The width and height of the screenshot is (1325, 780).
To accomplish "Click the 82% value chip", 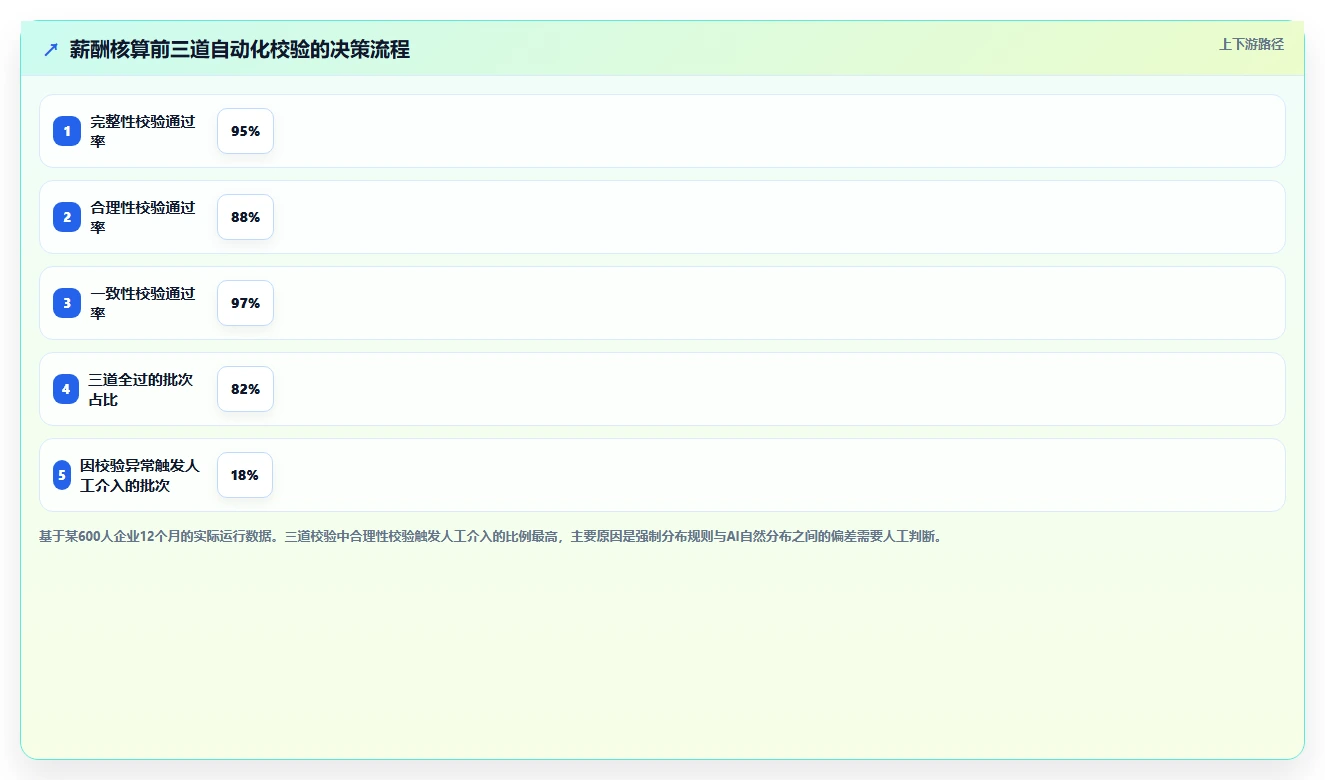I will point(245,389).
